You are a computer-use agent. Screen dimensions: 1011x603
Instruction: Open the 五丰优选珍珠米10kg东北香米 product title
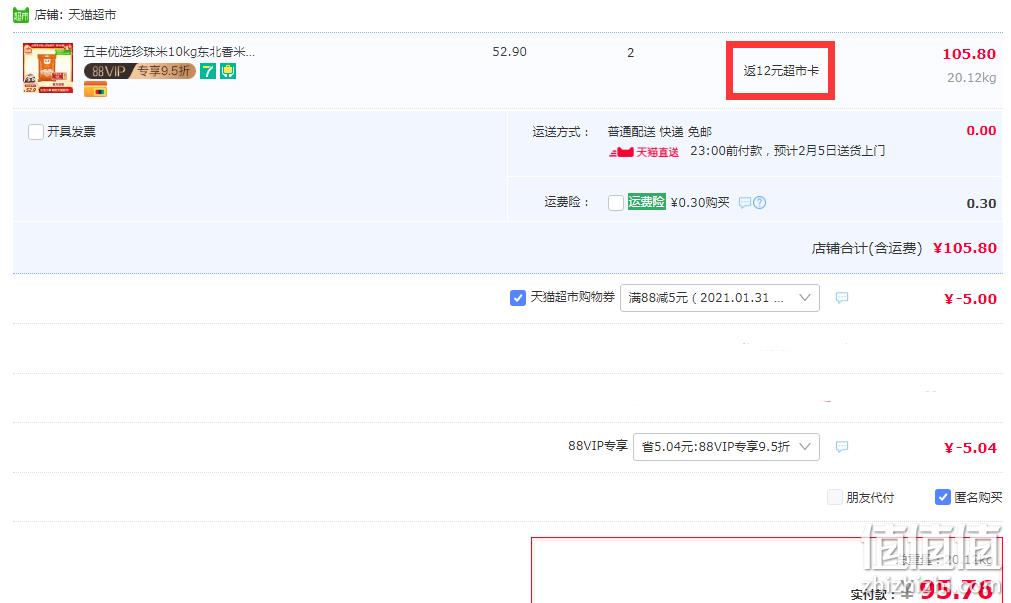click(169, 52)
